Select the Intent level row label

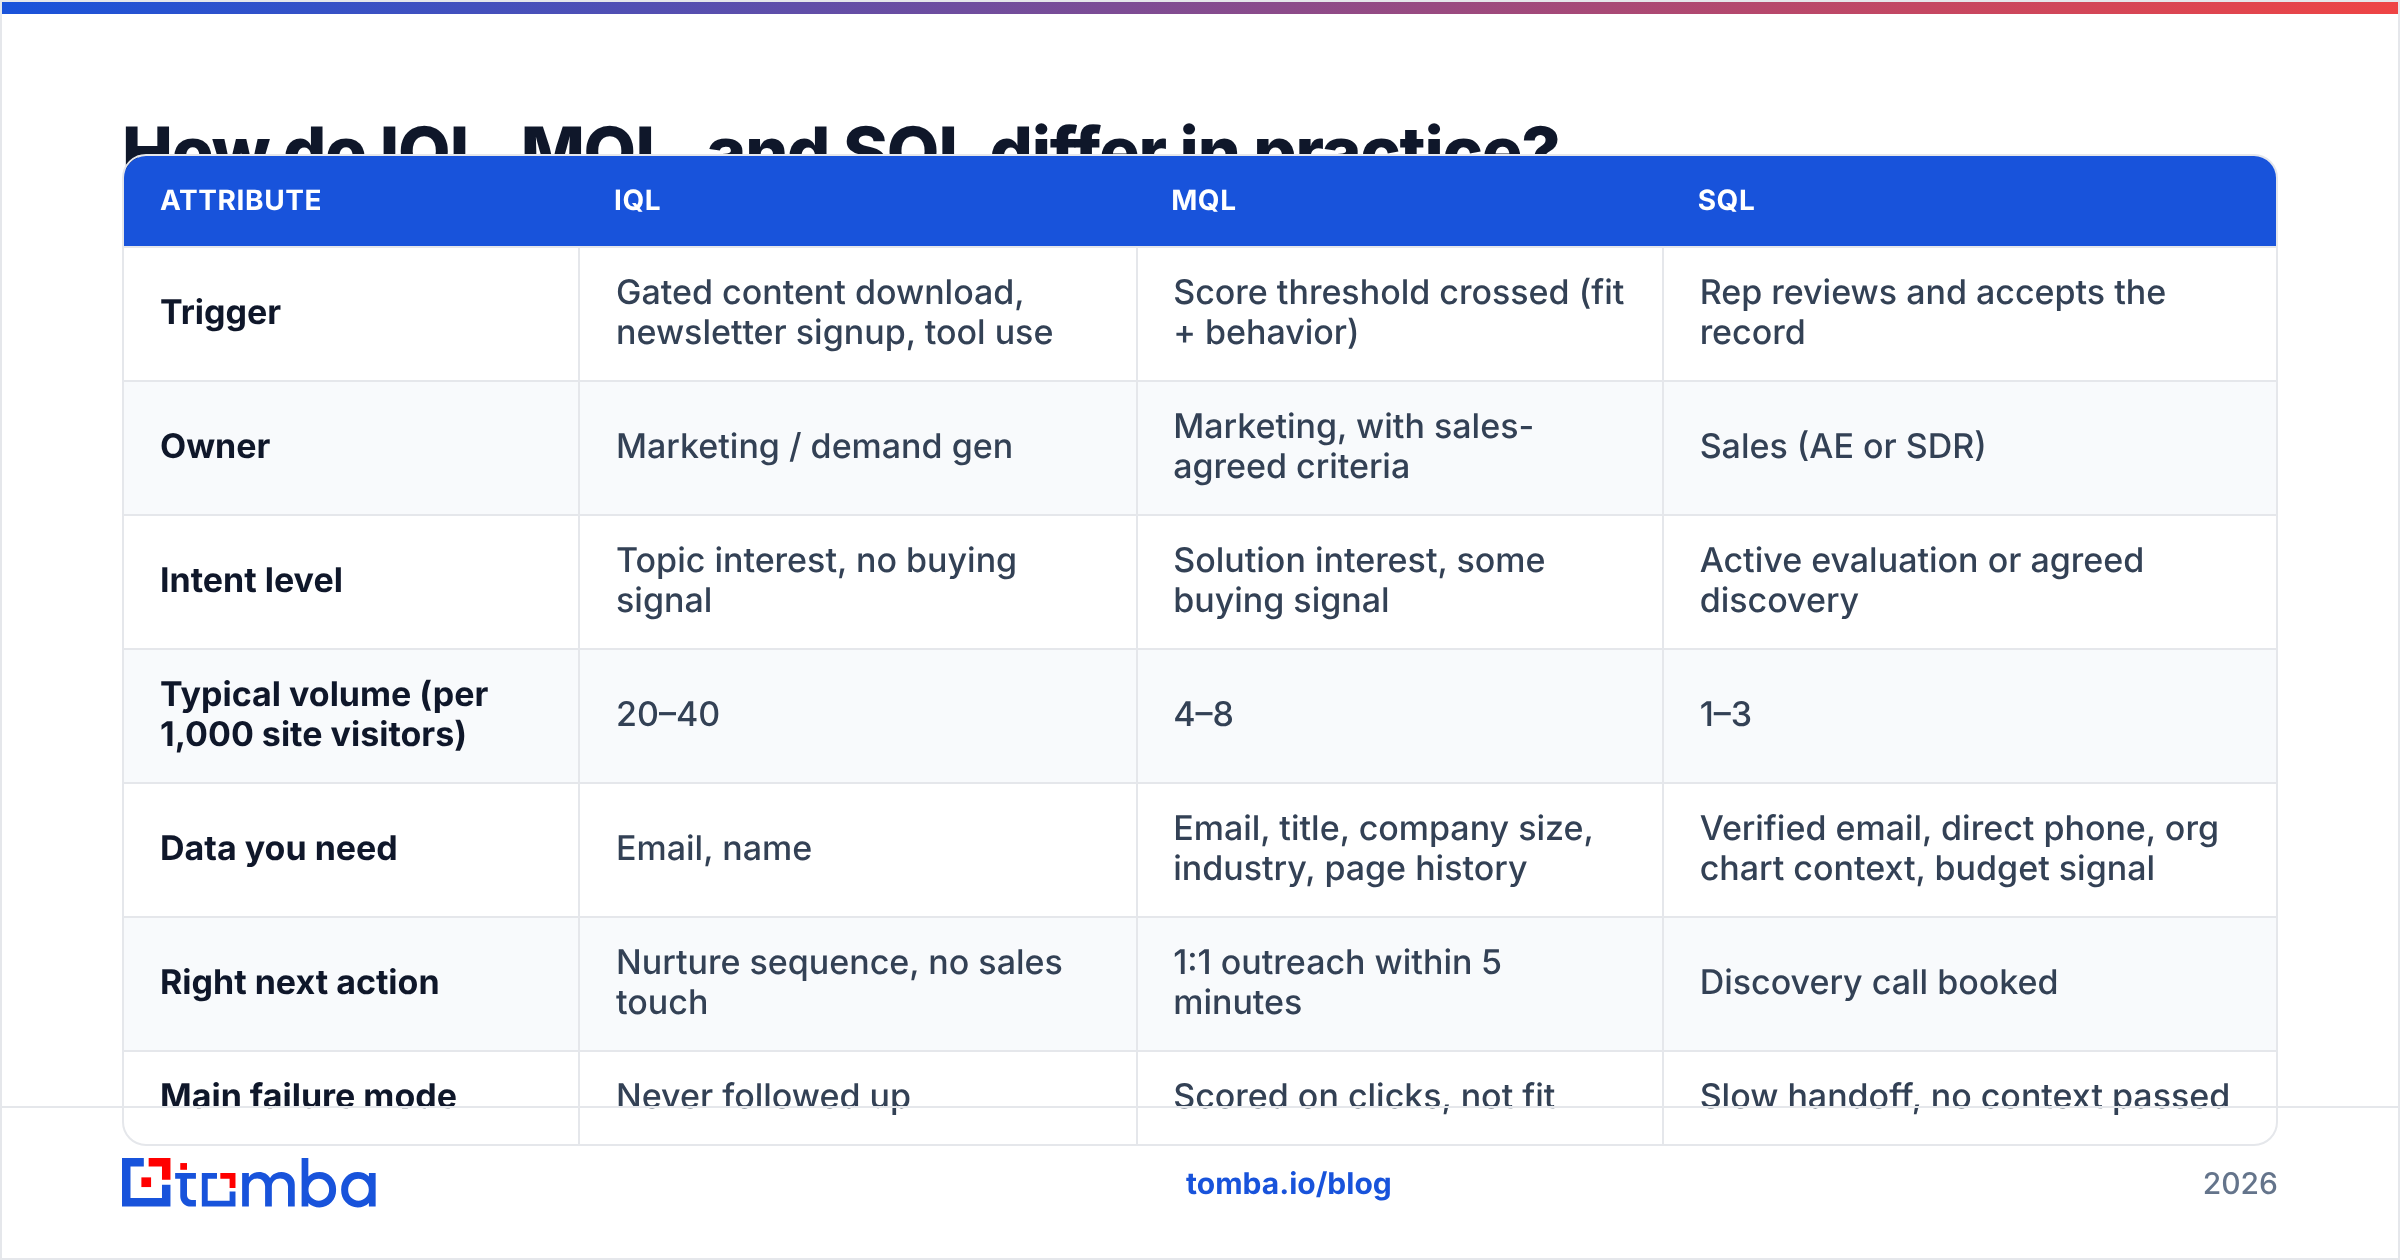(251, 580)
